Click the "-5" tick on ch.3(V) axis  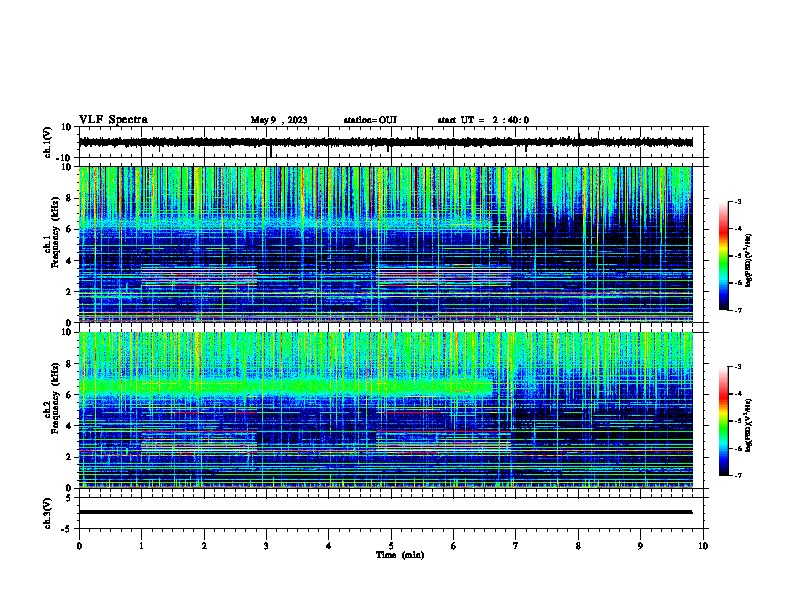(67, 529)
